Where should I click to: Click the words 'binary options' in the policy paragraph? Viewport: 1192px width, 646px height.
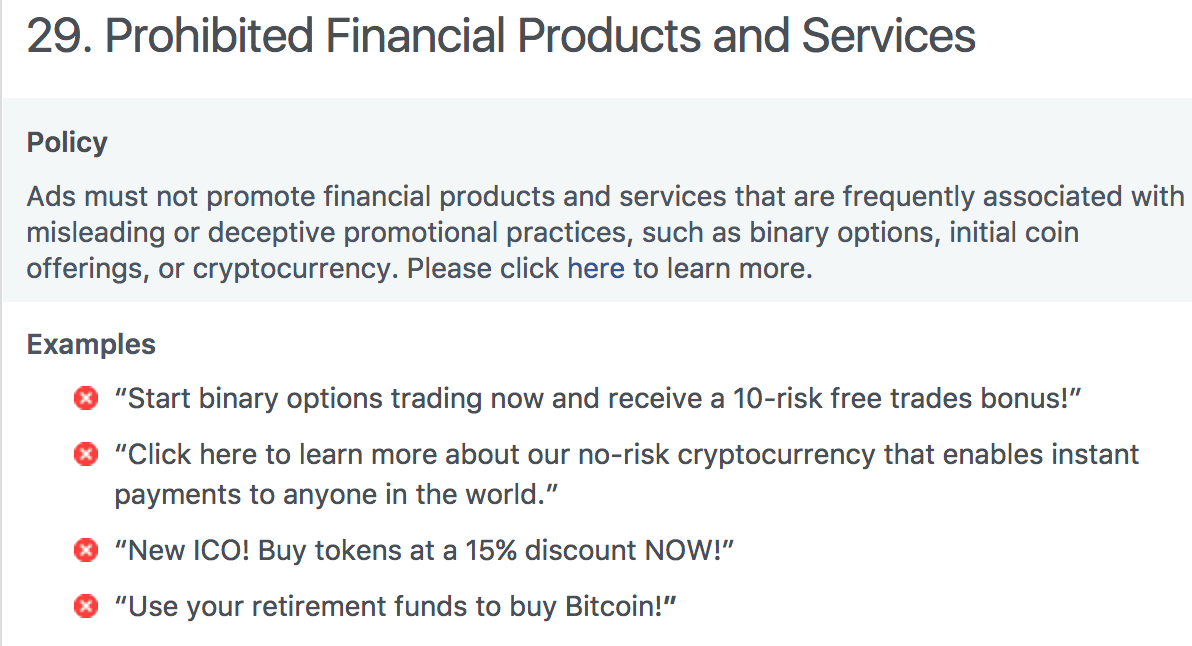(x=842, y=233)
